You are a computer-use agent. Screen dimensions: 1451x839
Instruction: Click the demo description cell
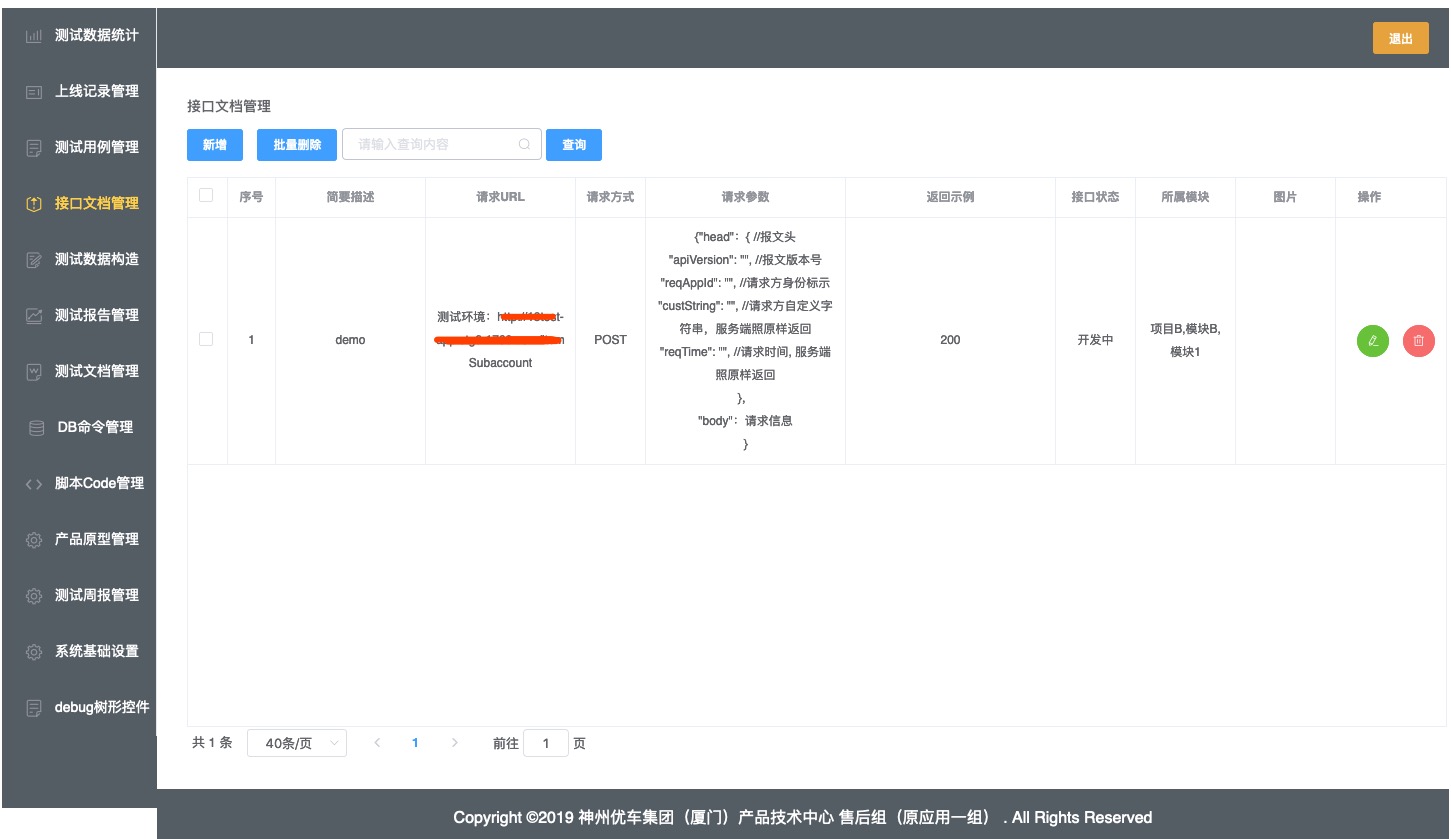pyautogui.click(x=350, y=340)
